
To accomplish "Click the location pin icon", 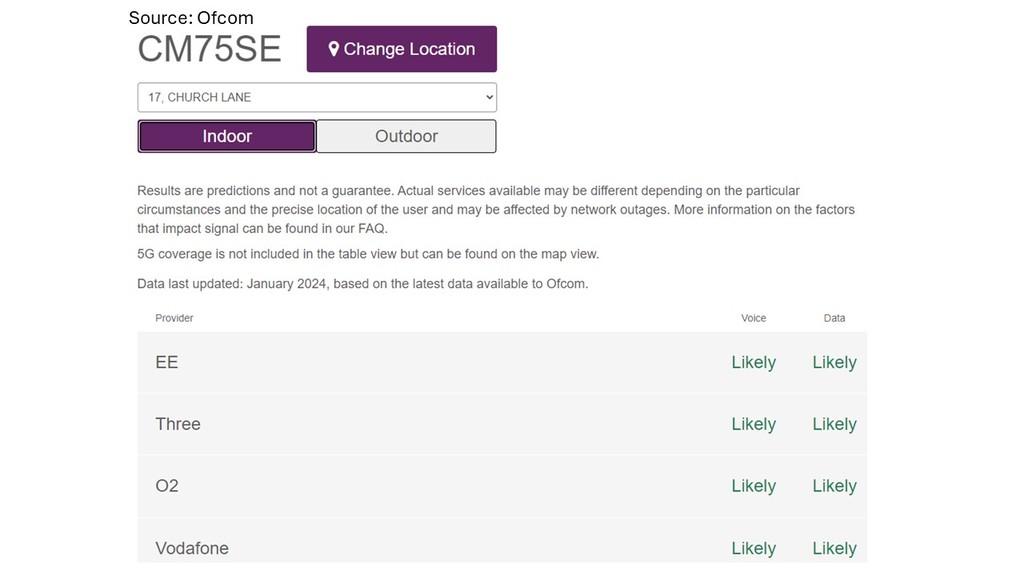I will click(x=334, y=49).
